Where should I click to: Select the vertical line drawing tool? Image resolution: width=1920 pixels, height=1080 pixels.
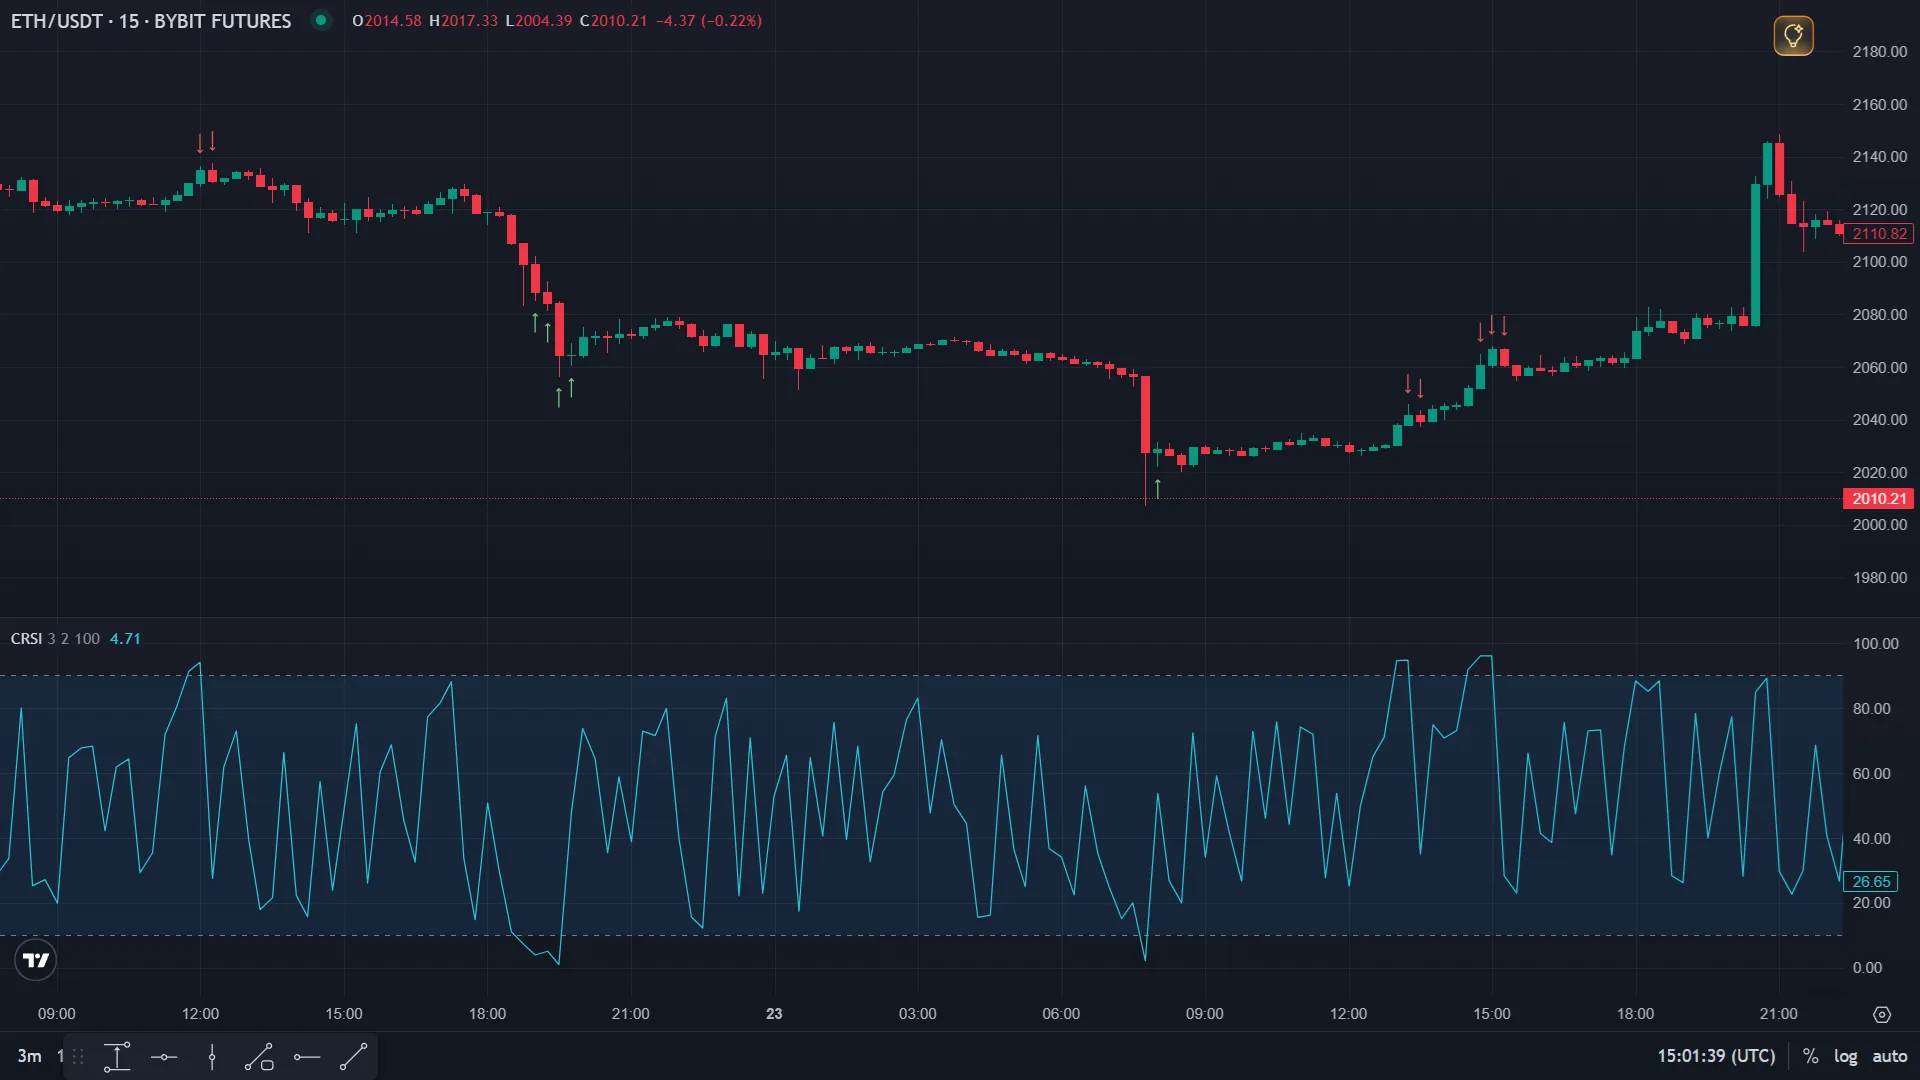(212, 1057)
